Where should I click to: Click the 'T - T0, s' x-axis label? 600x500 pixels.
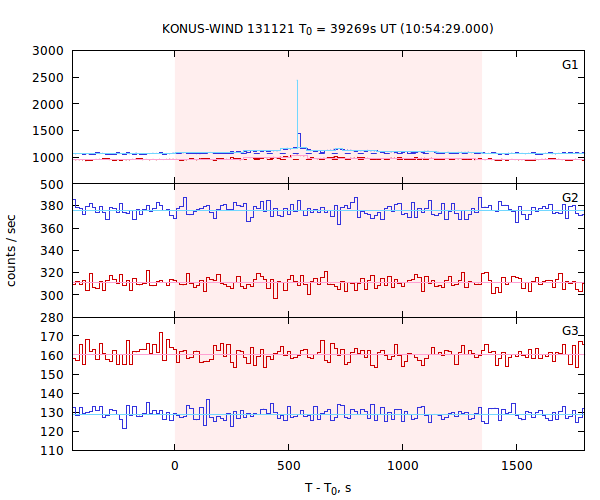tap(328, 488)
